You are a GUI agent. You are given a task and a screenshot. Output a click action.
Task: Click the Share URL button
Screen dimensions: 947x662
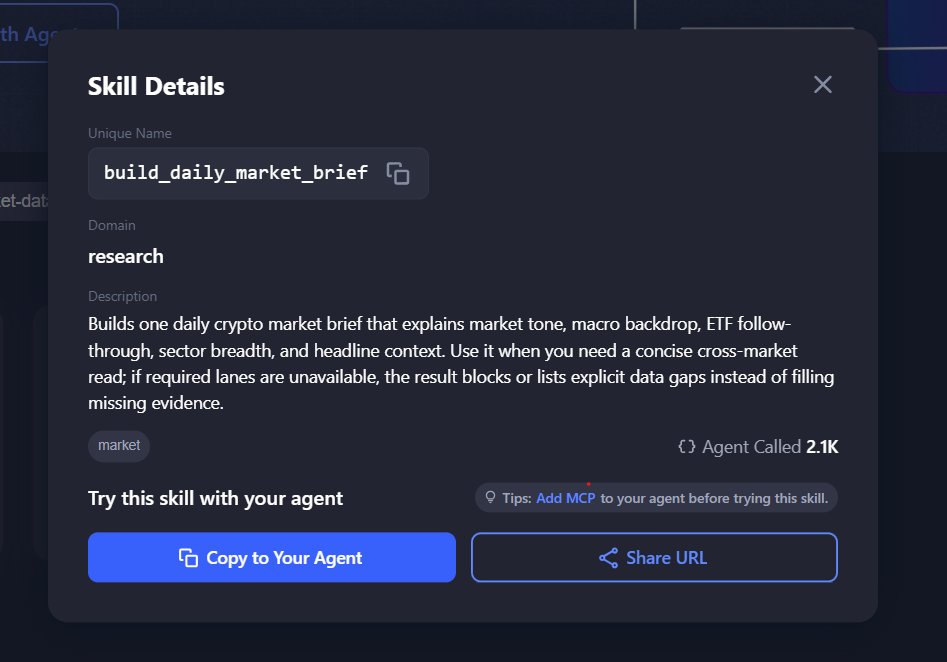point(654,557)
